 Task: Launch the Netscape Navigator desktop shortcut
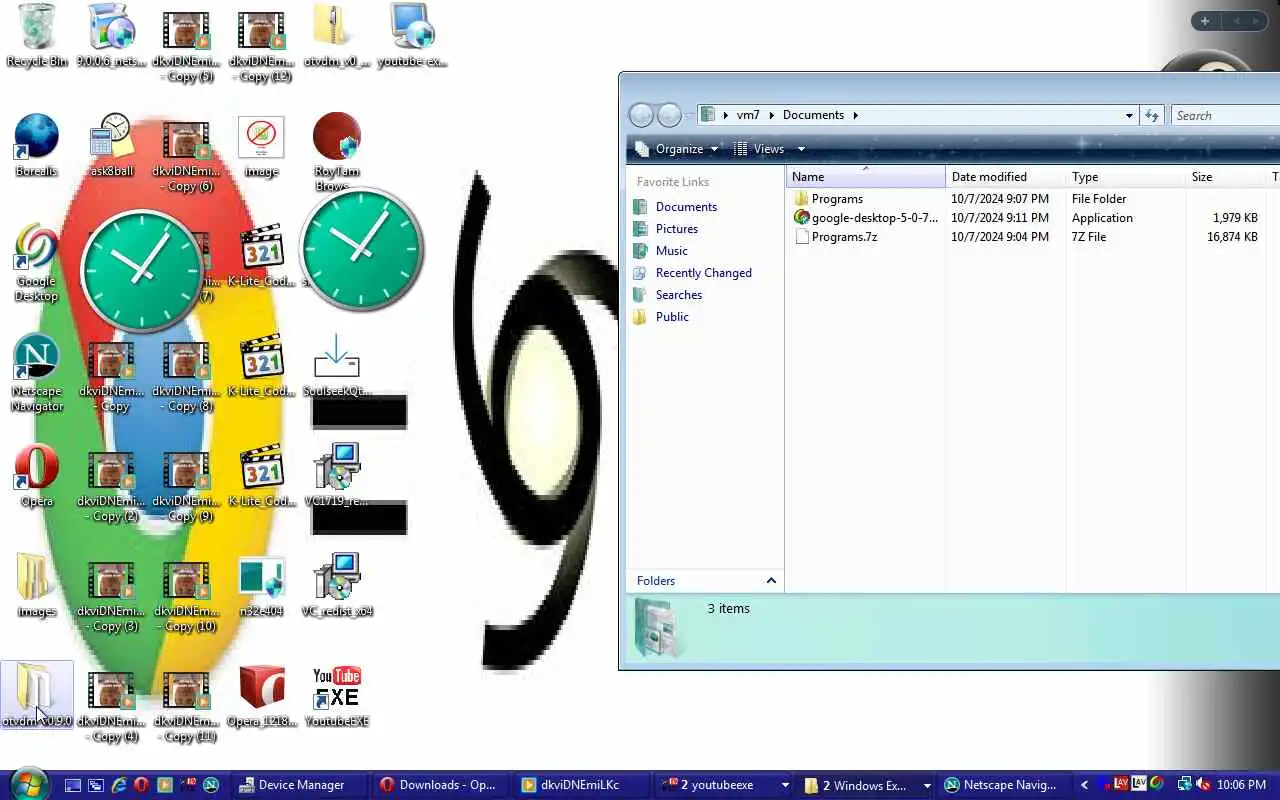(37, 372)
